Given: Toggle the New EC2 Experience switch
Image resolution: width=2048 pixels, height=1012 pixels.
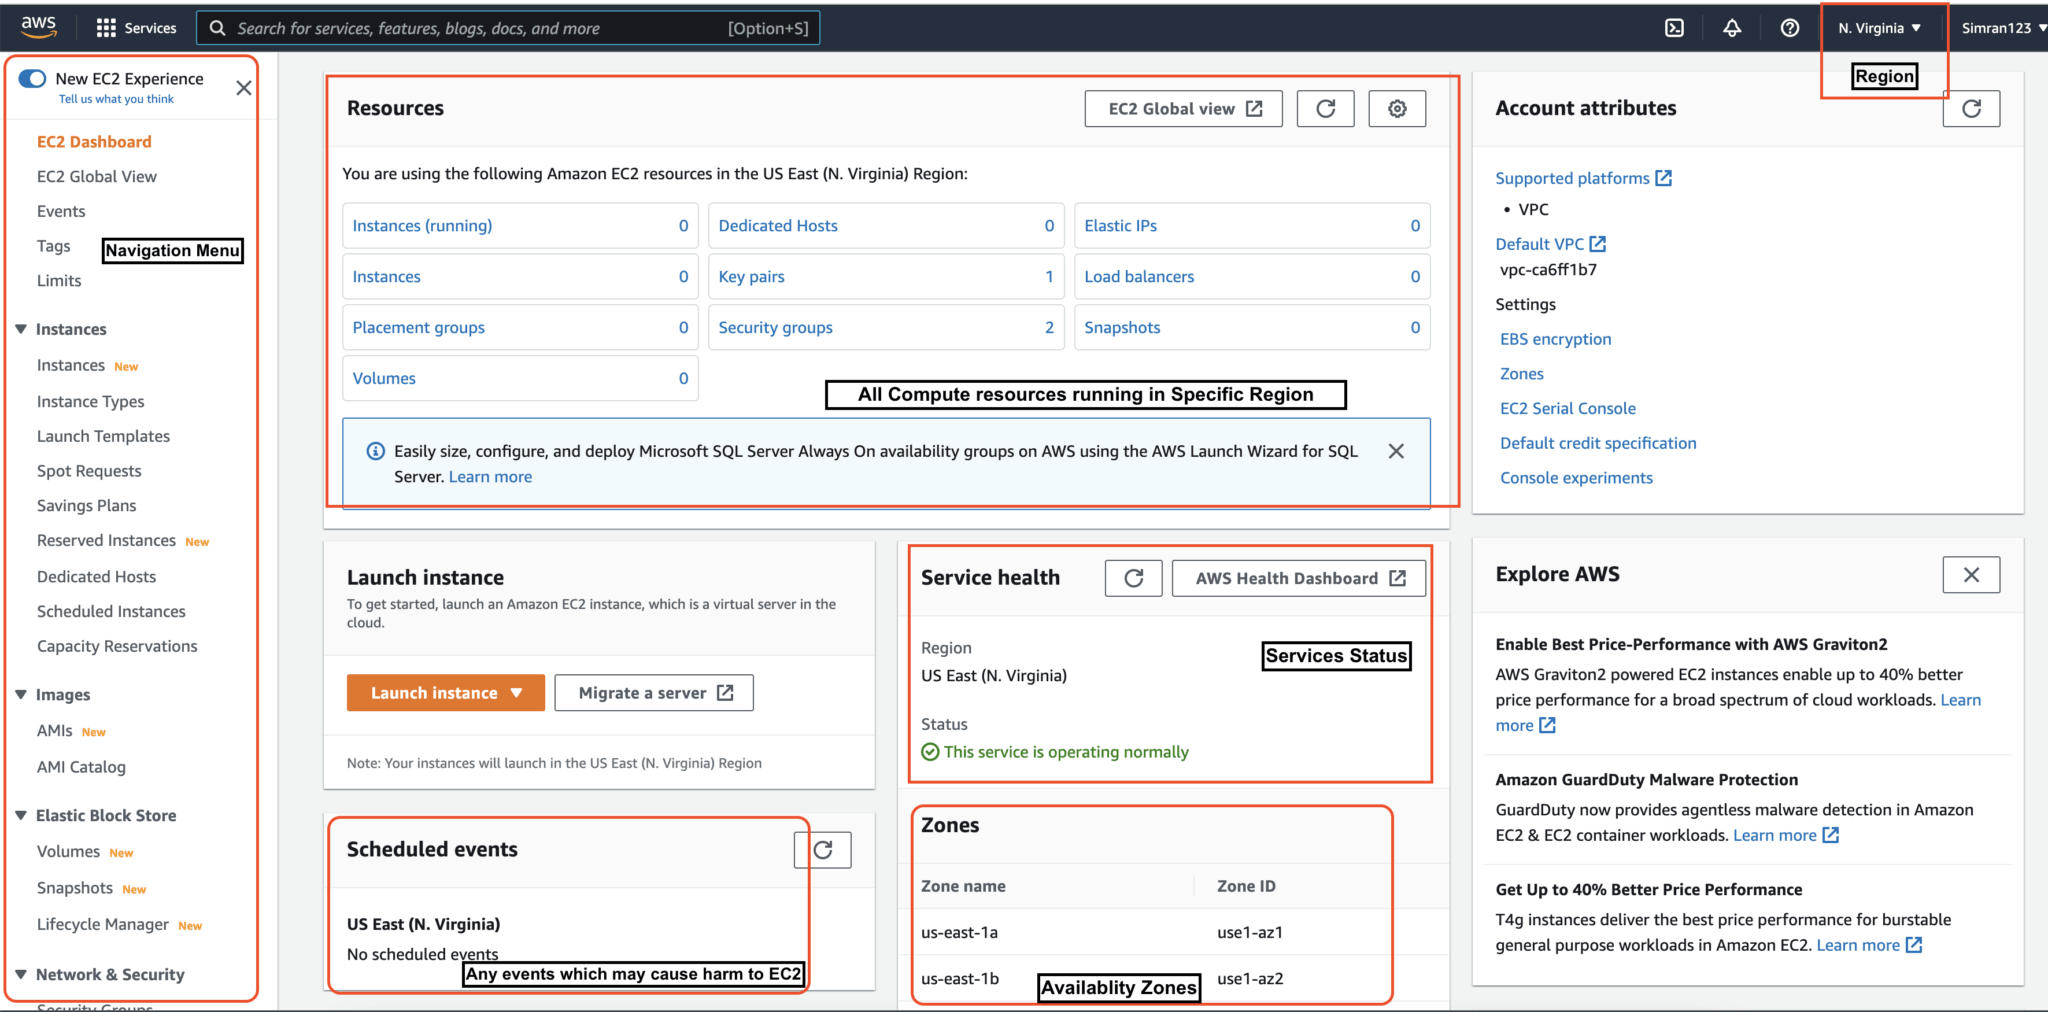Looking at the screenshot, I should point(32,78).
